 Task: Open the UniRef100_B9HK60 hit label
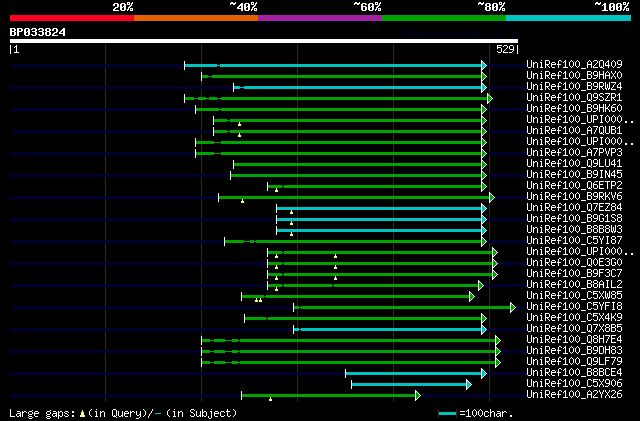tap(574, 109)
